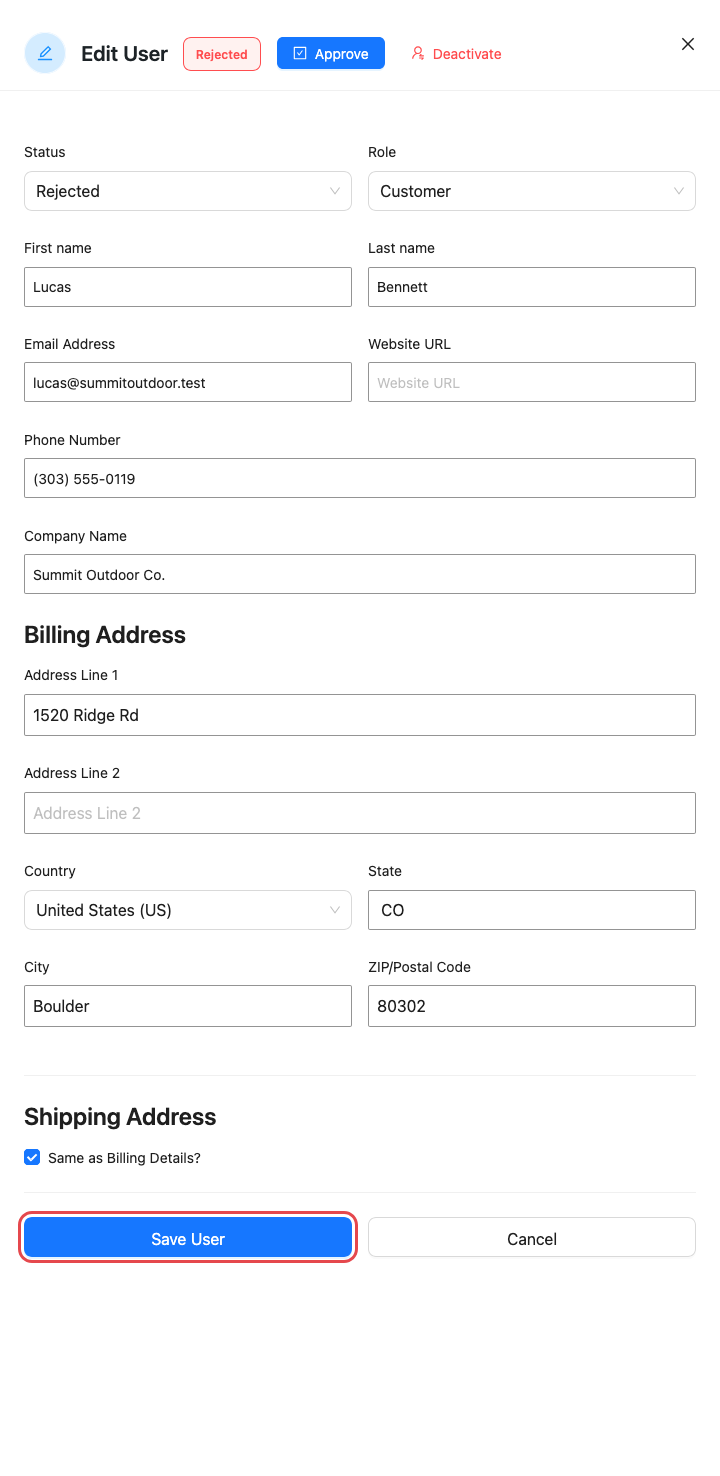Image resolution: width=720 pixels, height=1476 pixels.
Task: Click the First name label
Action: 58,248
